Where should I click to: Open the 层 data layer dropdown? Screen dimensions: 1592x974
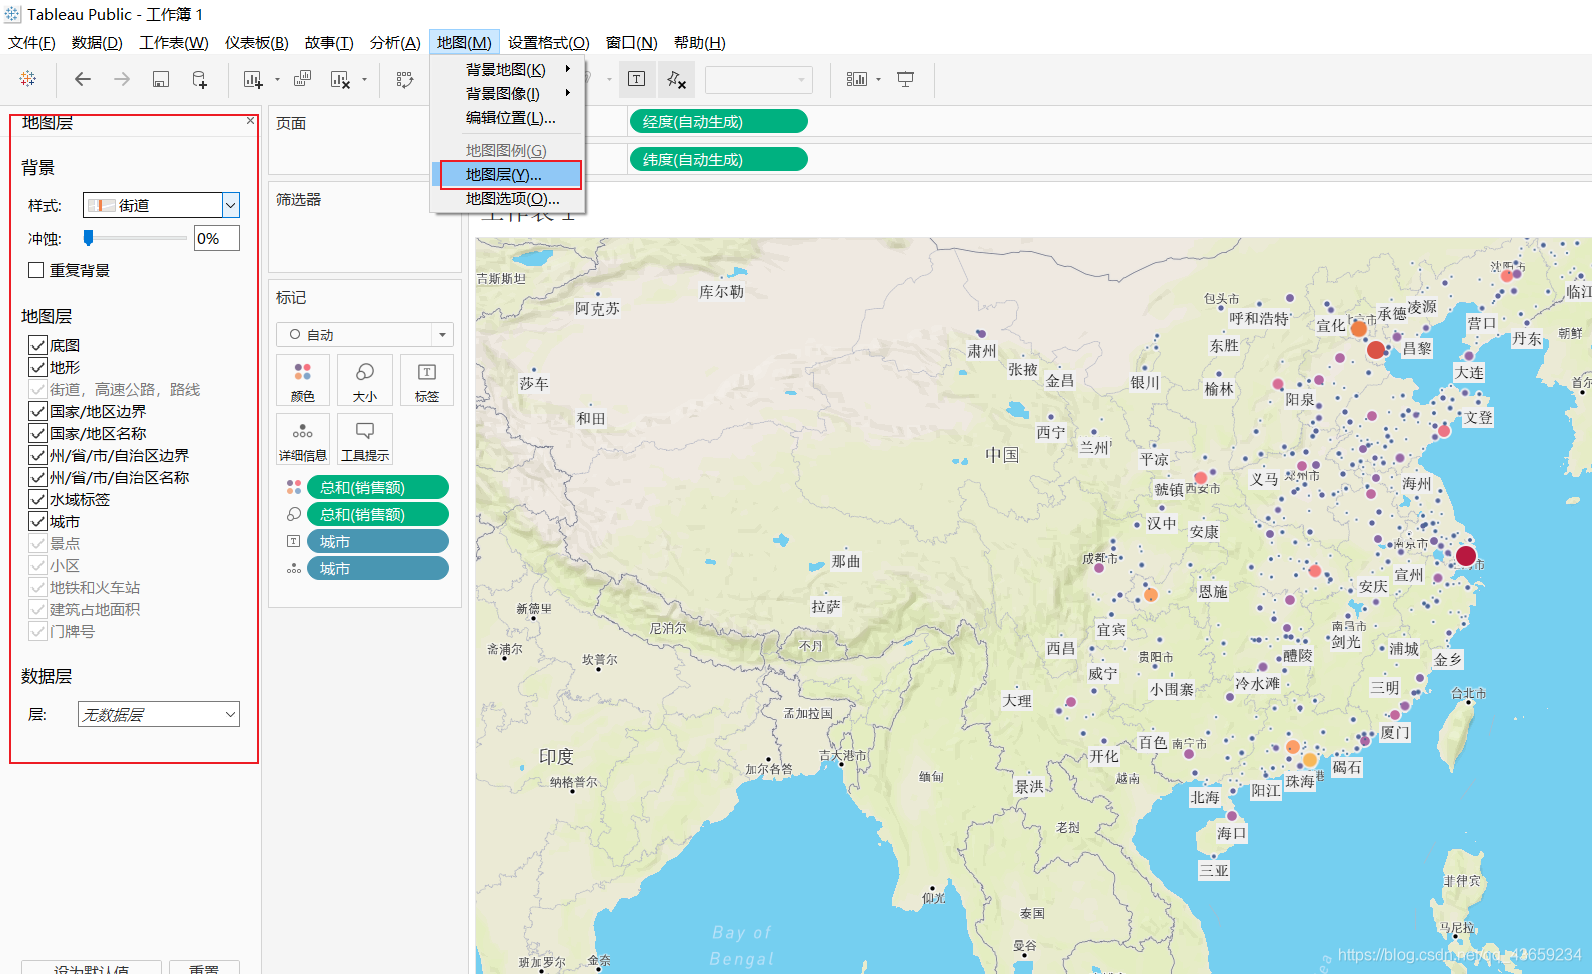[159, 714]
